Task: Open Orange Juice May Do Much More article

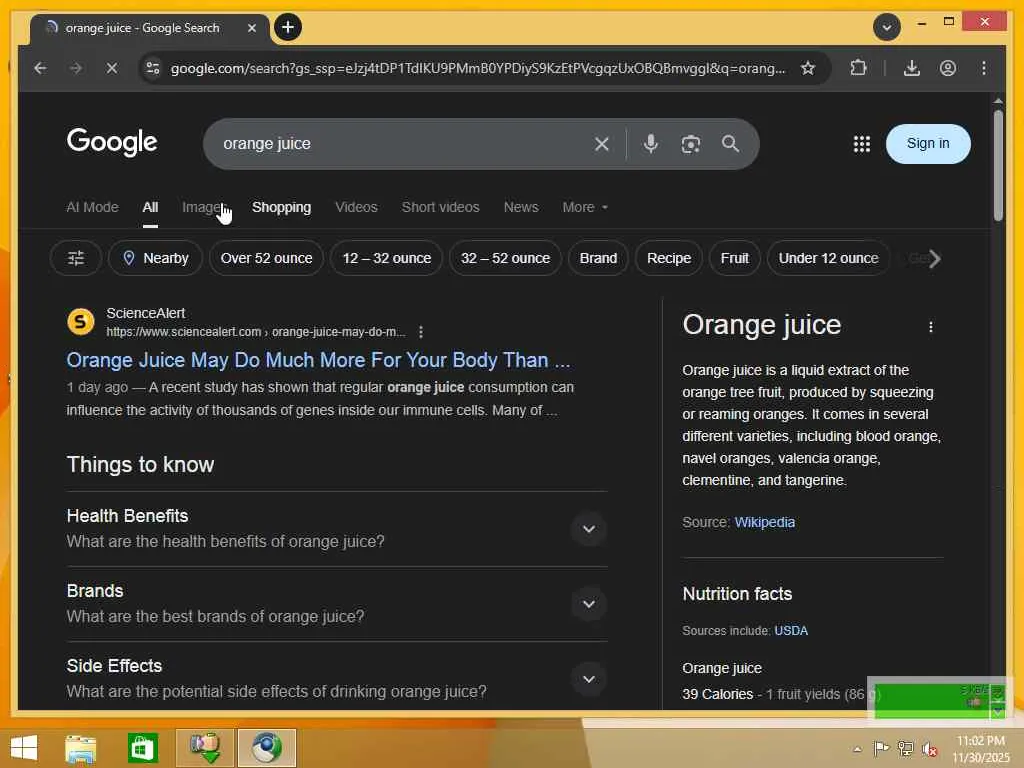Action: coord(318,360)
